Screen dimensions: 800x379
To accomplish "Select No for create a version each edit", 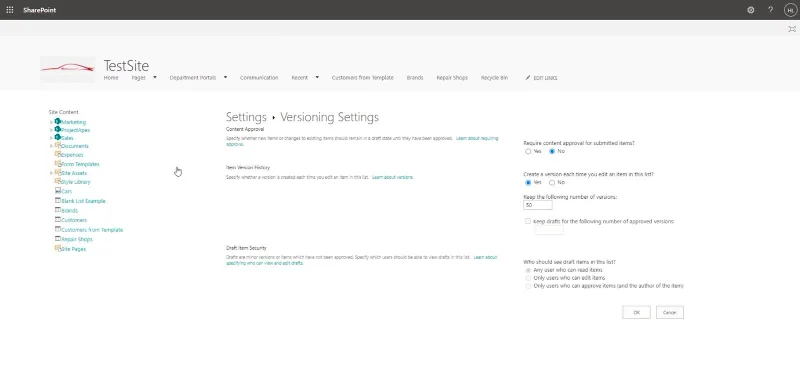I will [552, 183].
